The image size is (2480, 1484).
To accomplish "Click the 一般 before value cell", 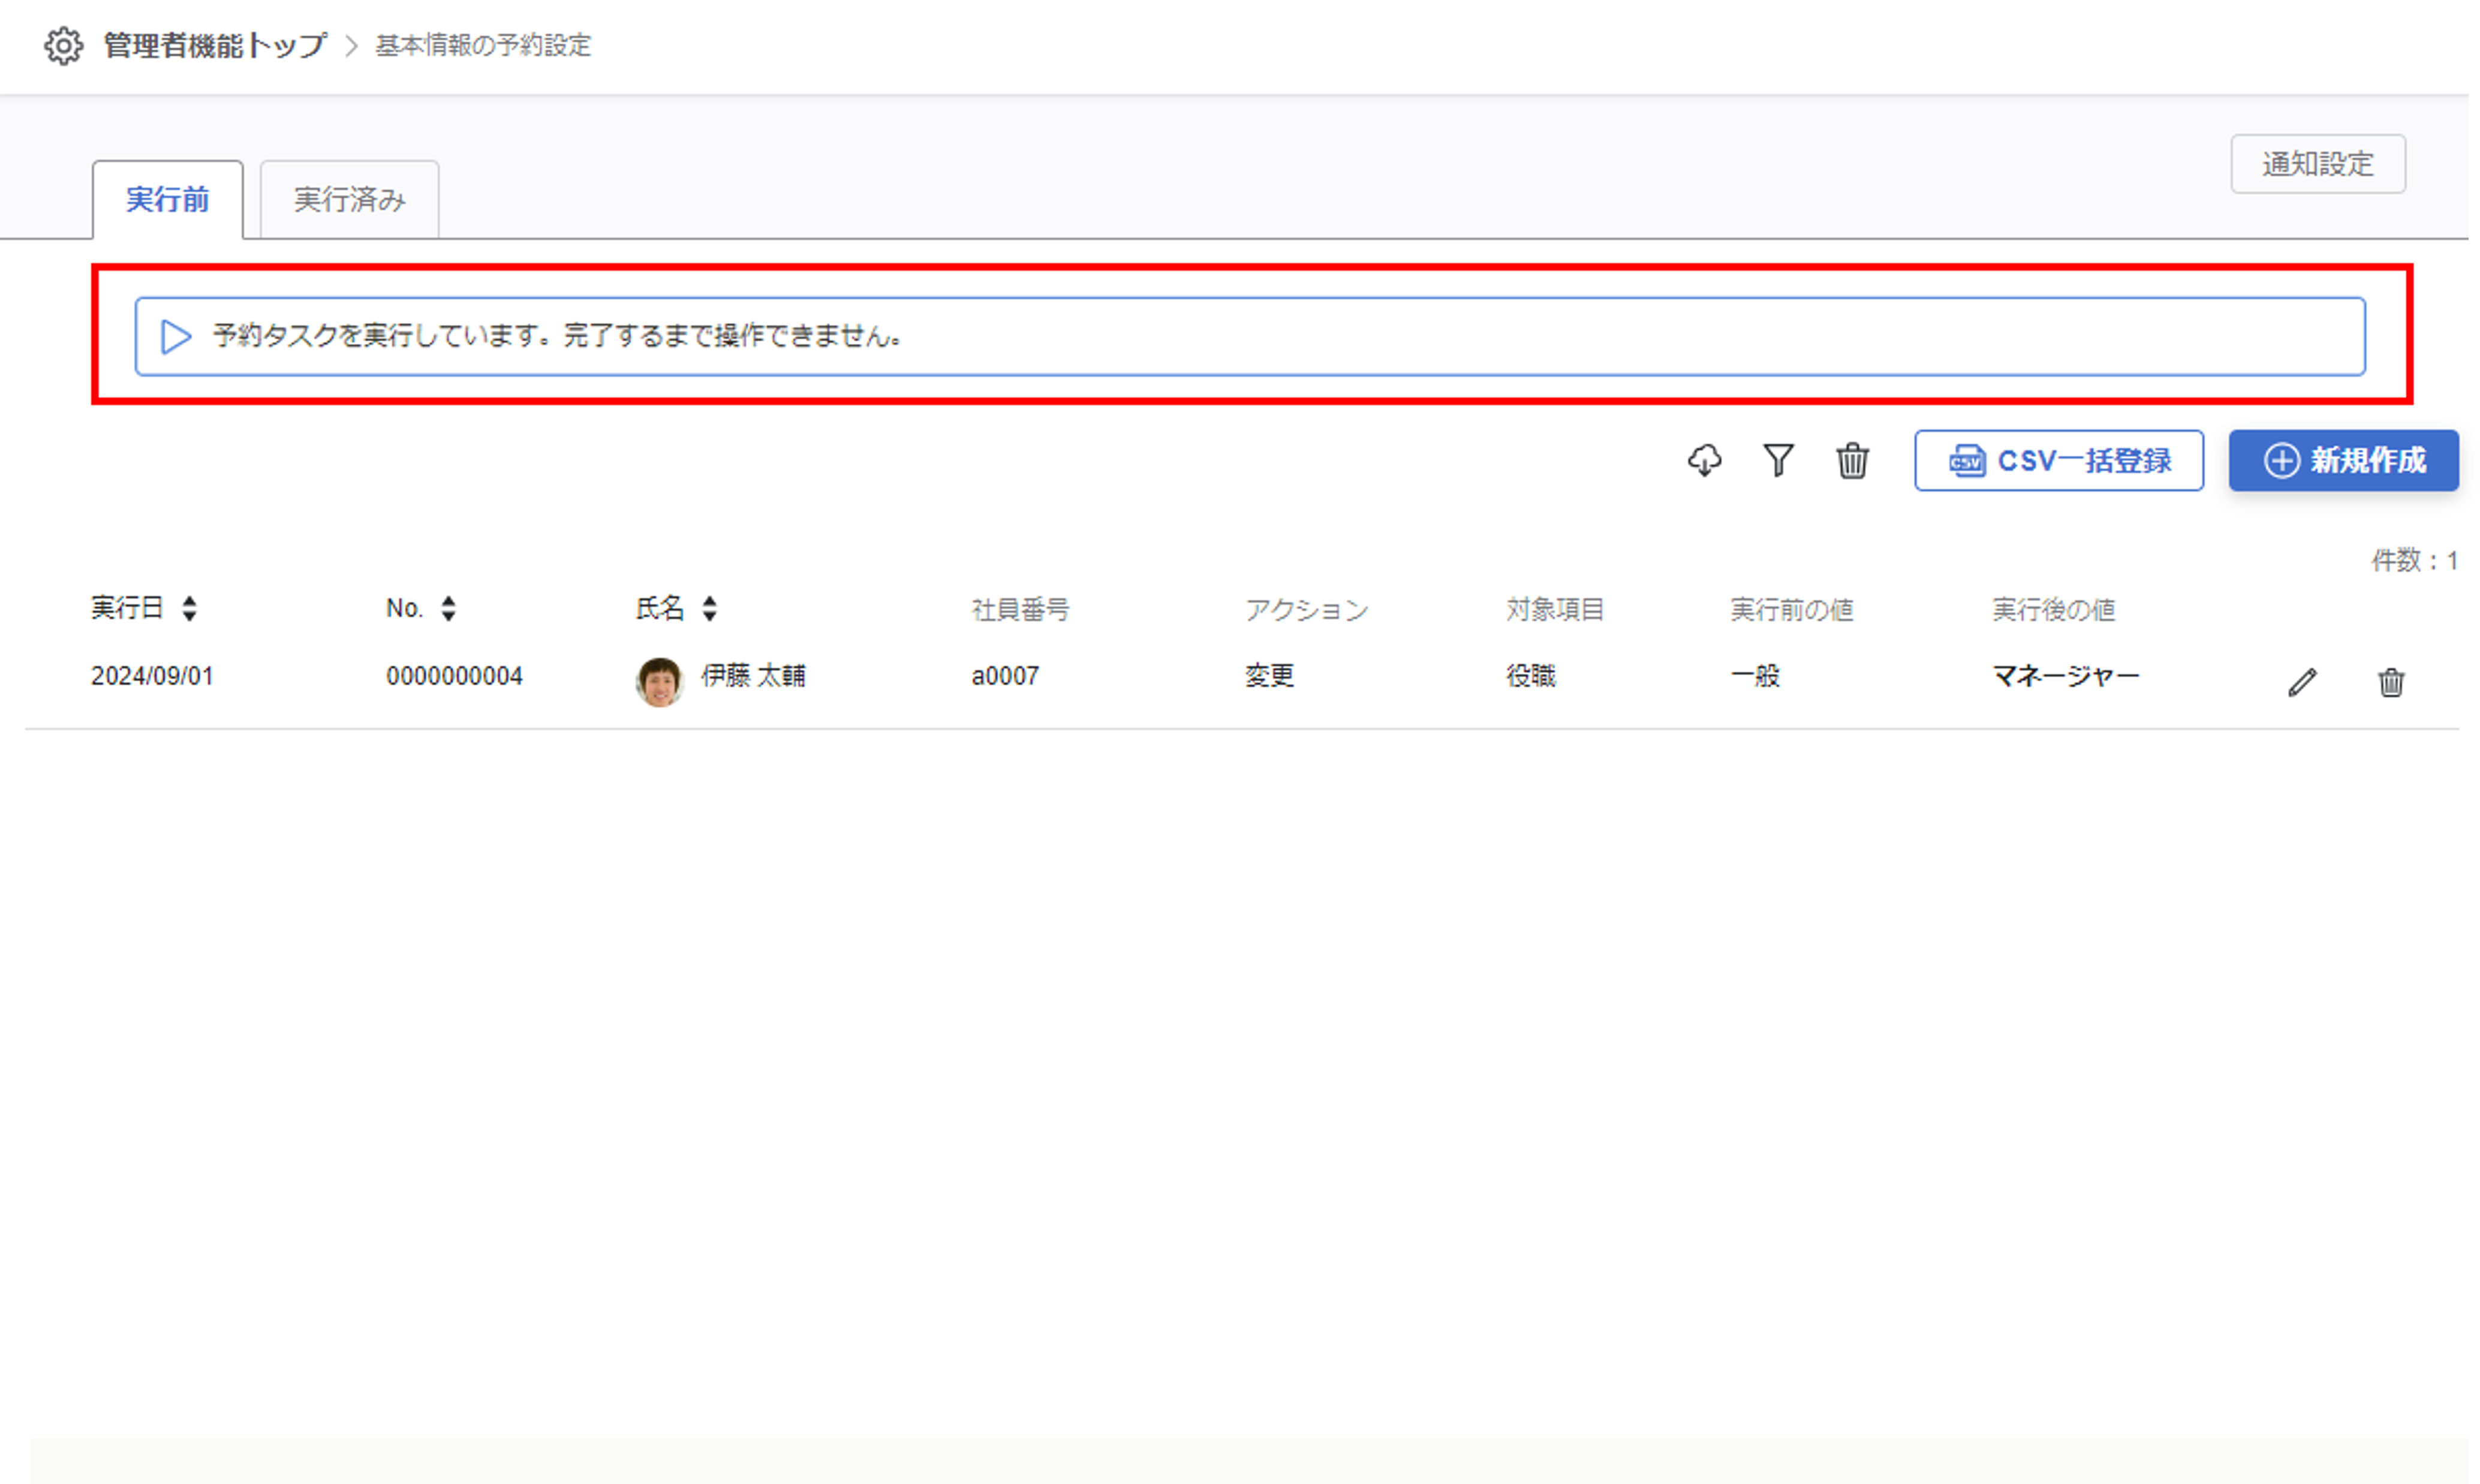I will point(1756,677).
